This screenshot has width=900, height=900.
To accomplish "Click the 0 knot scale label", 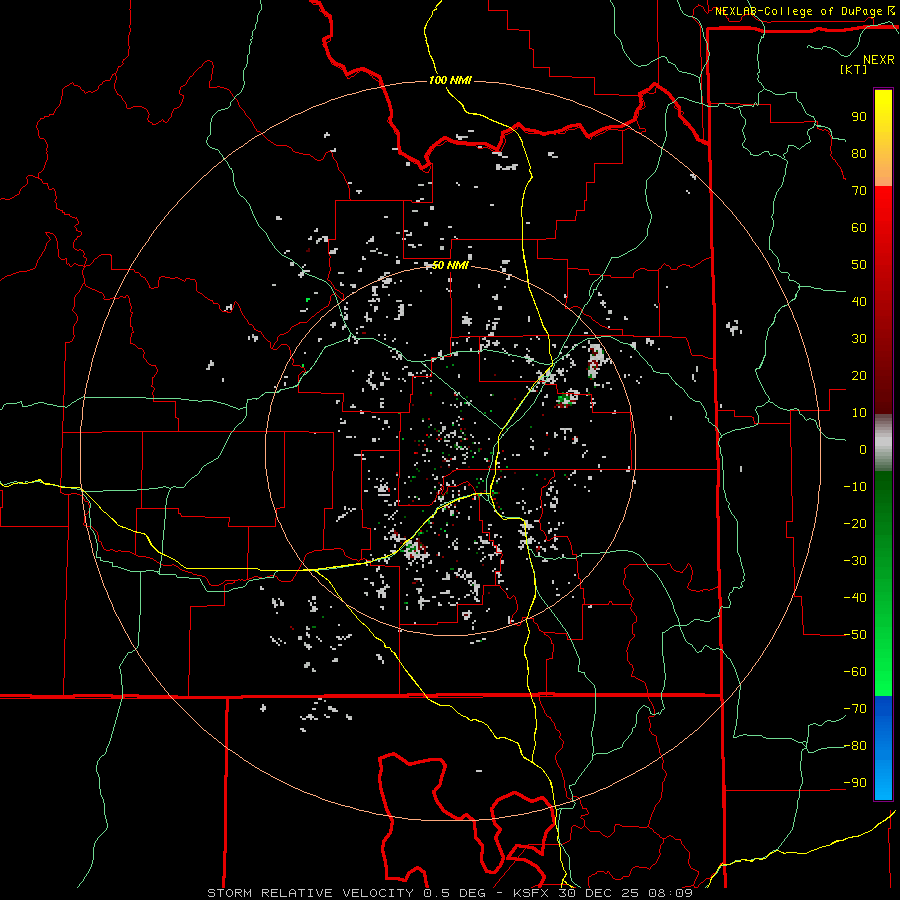I will tap(863, 450).
